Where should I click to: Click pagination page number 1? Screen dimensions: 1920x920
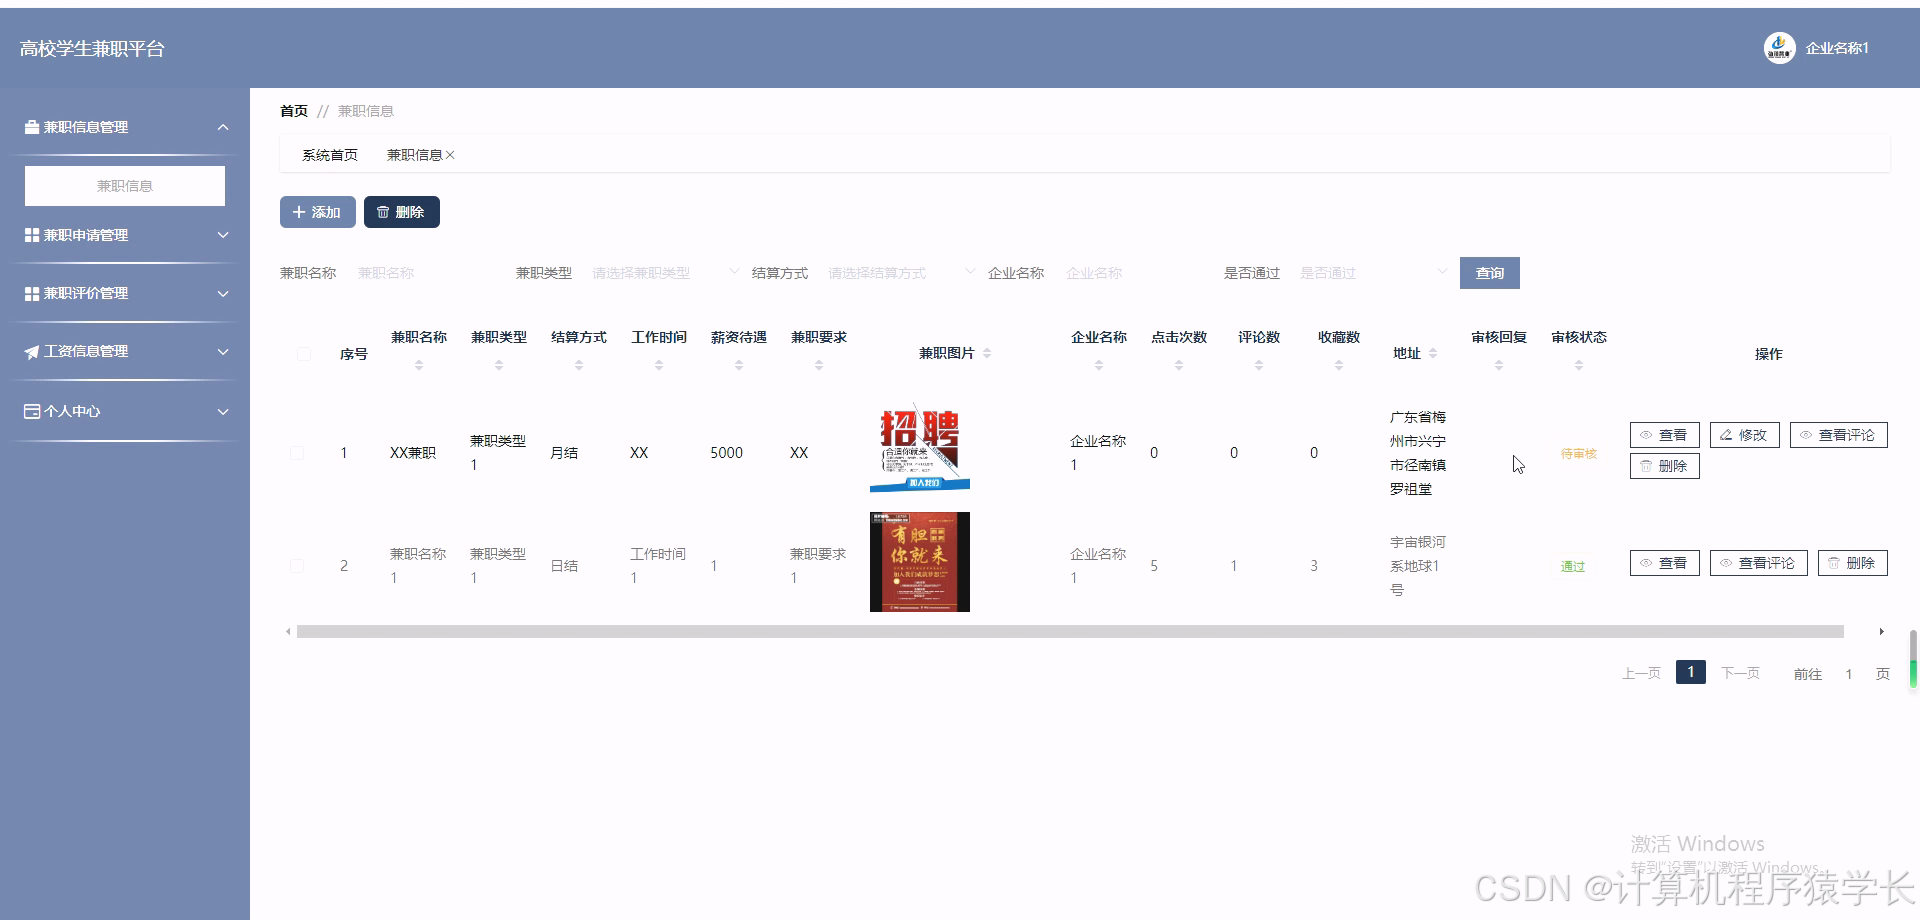coord(1691,672)
